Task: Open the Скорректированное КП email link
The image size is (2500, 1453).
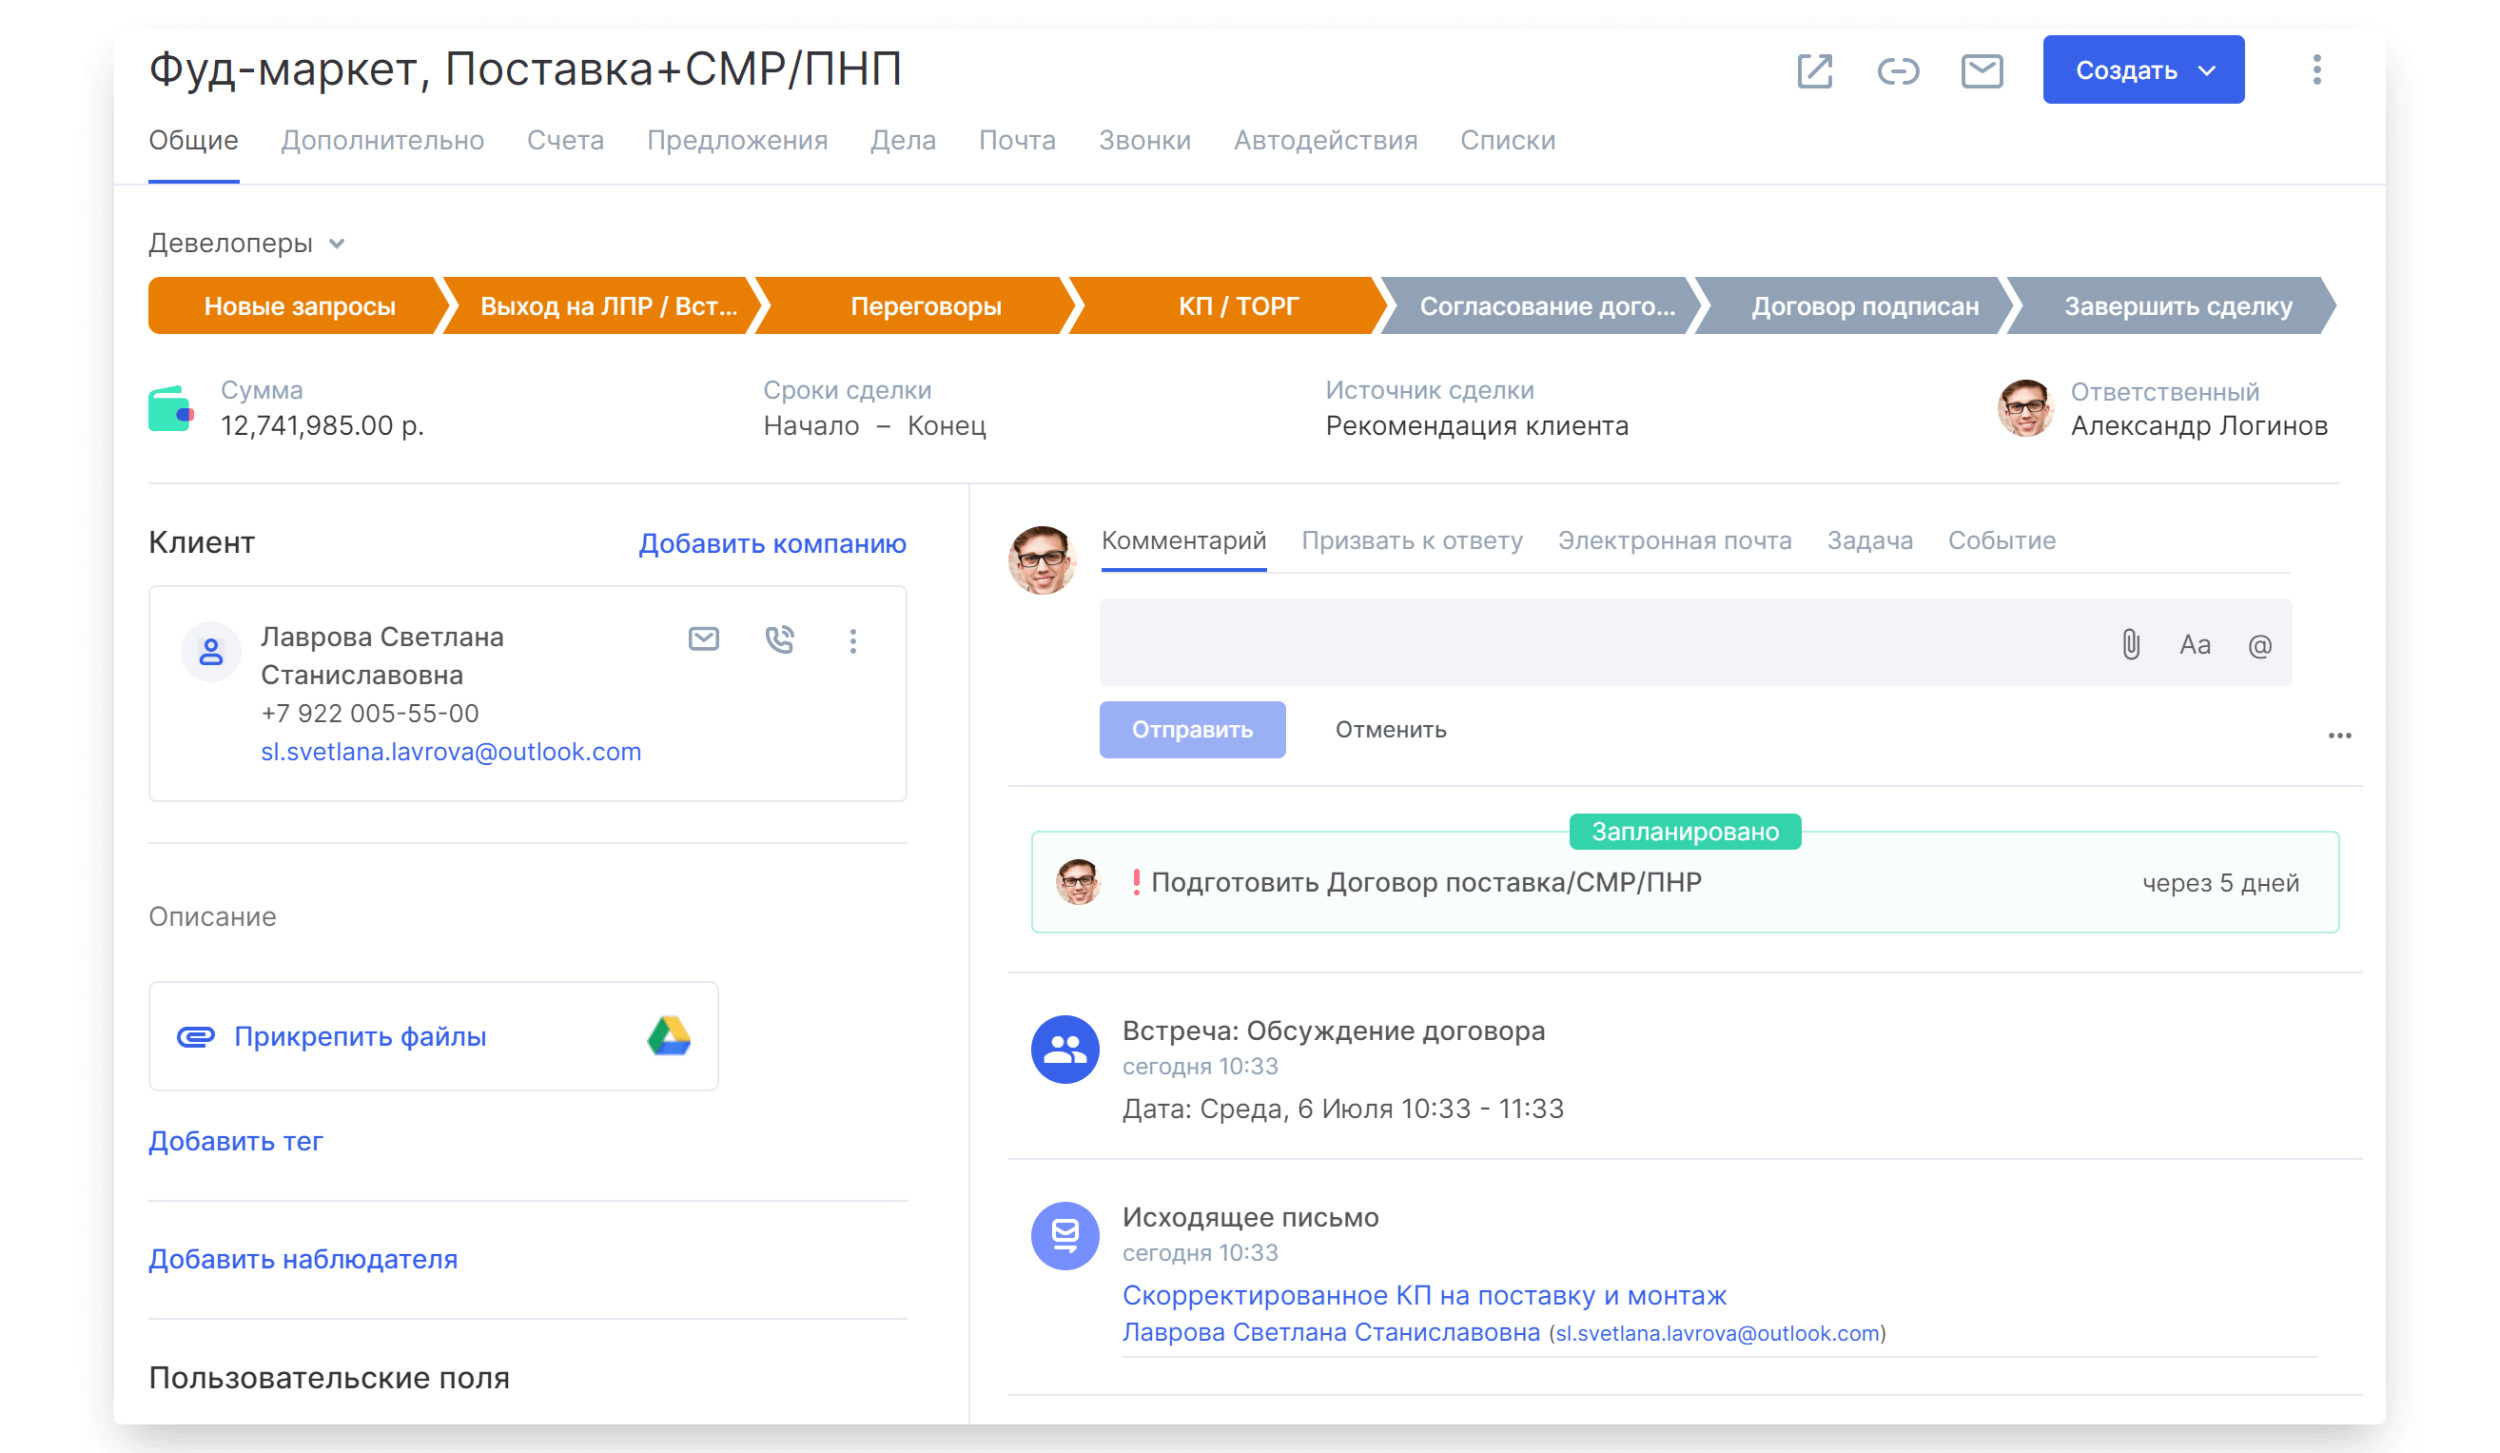Action: [1423, 1296]
